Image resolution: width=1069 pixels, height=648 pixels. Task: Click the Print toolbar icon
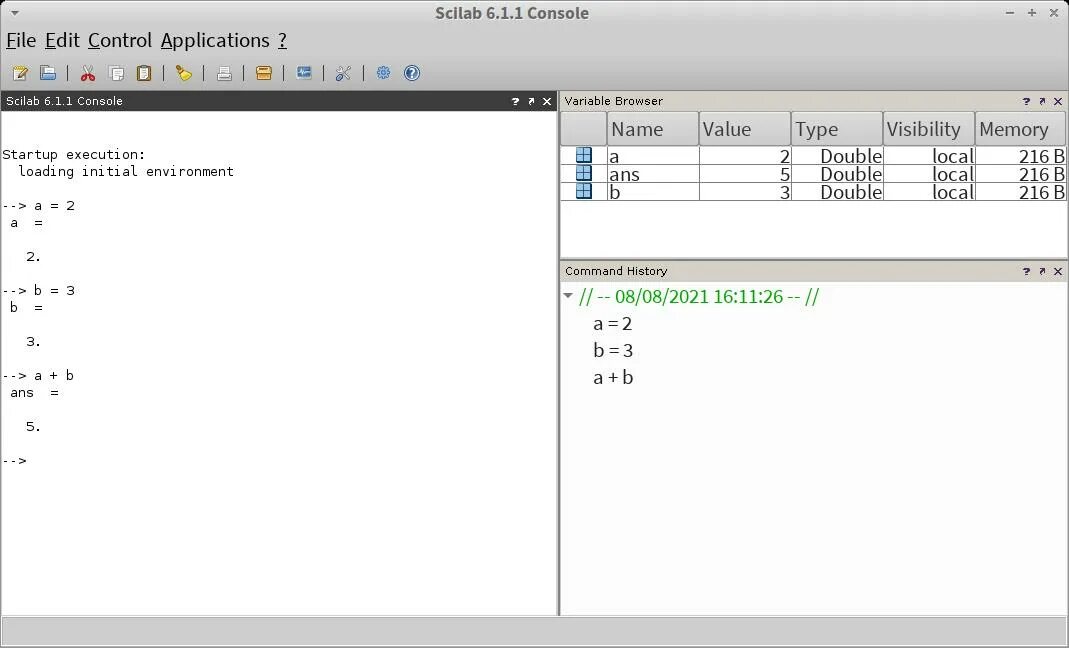[x=224, y=73]
